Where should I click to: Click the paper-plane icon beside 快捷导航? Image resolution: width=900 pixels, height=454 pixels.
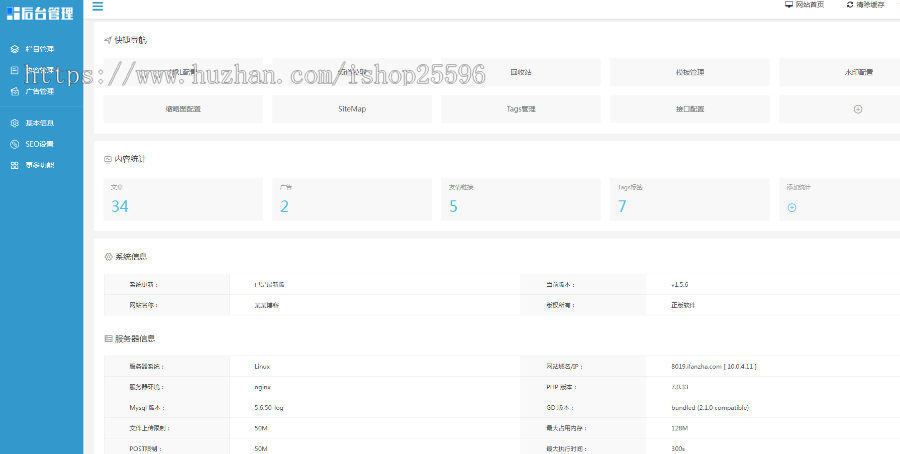pyautogui.click(x=108, y=40)
